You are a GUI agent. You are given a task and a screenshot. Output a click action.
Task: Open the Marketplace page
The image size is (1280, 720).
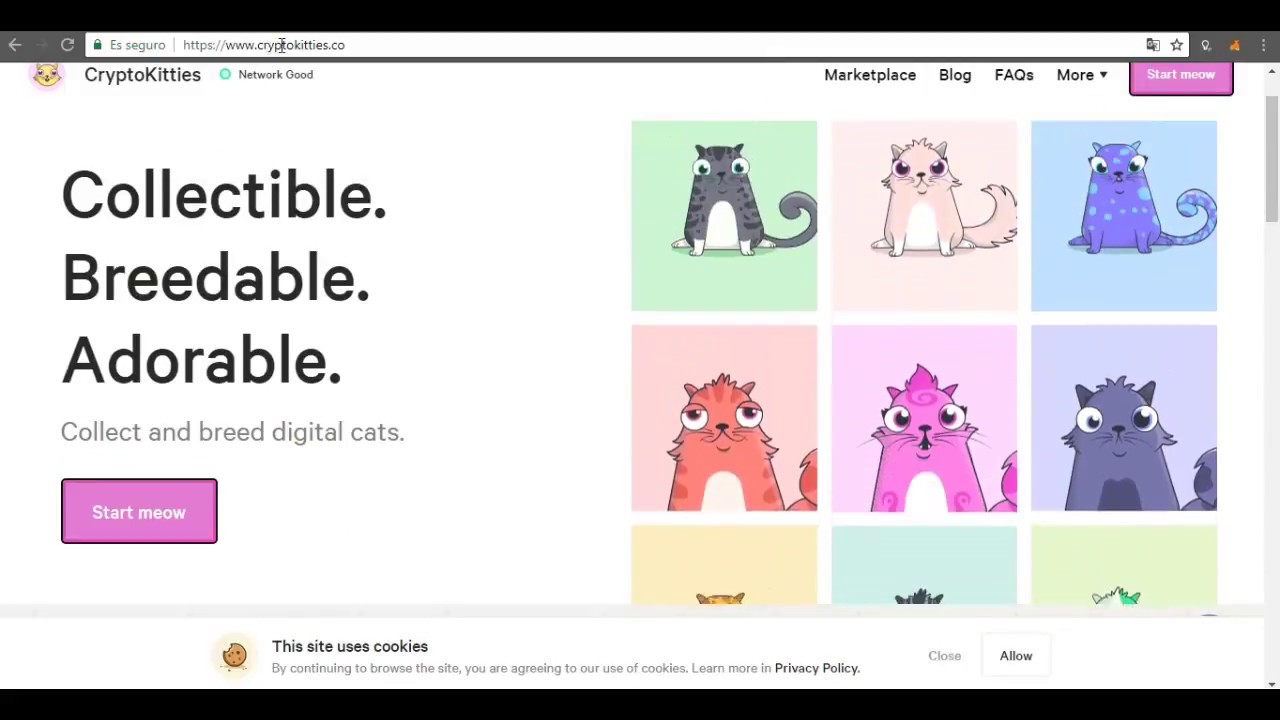tap(870, 75)
